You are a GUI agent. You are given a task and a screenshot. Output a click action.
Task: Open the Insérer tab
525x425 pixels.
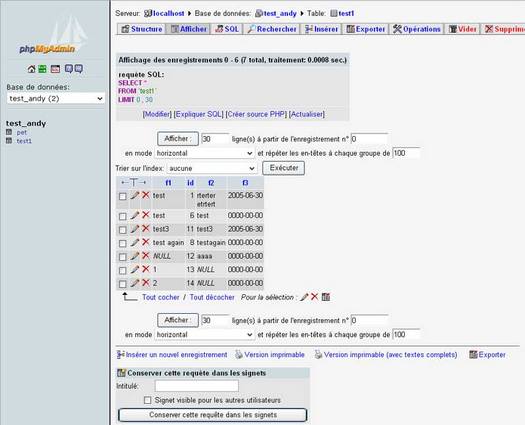pyautogui.click(x=321, y=29)
